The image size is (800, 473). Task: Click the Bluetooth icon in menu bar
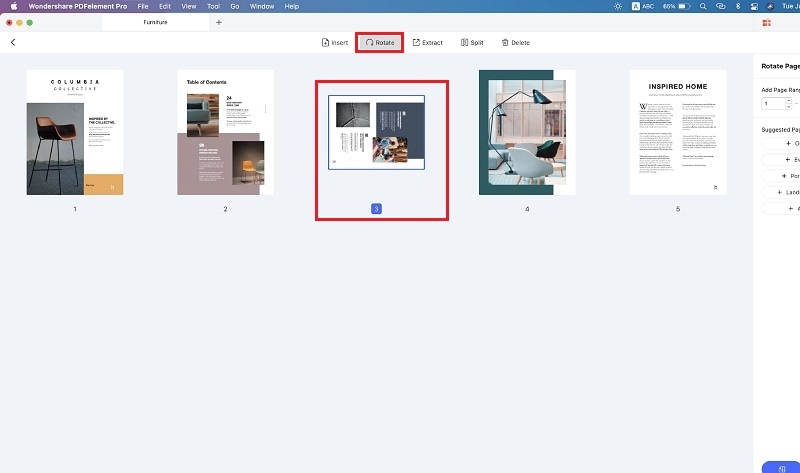pyautogui.click(x=738, y=6)
